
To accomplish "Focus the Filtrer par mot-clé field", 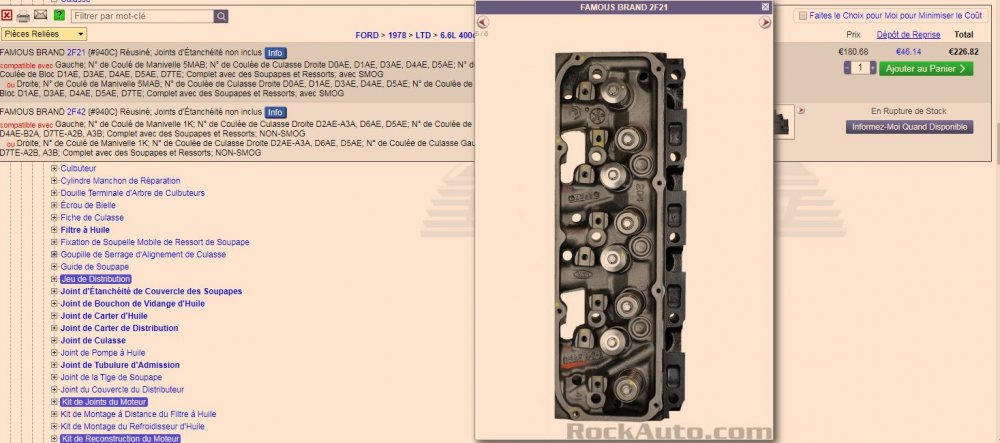I will (142, 16).
